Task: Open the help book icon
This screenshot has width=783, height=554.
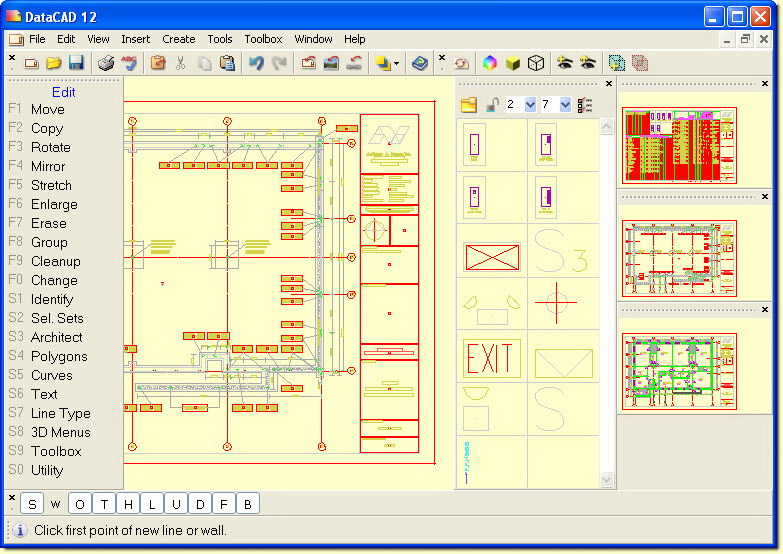Action: click(x=420, y=63)
